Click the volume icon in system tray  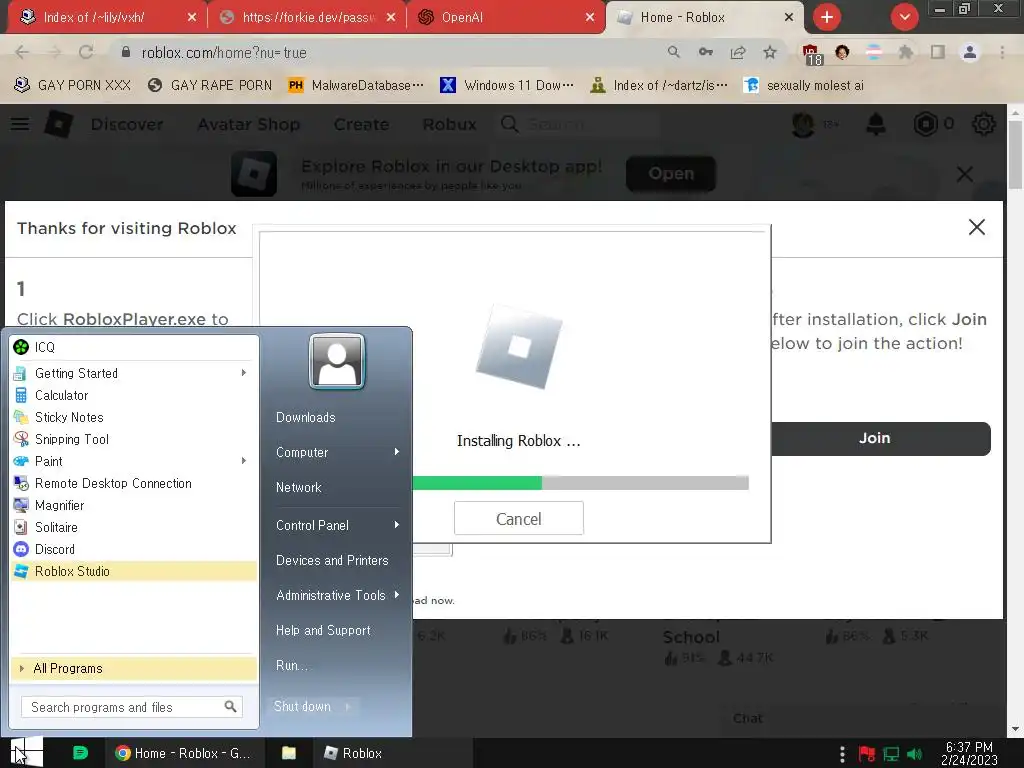click(914, 754)
